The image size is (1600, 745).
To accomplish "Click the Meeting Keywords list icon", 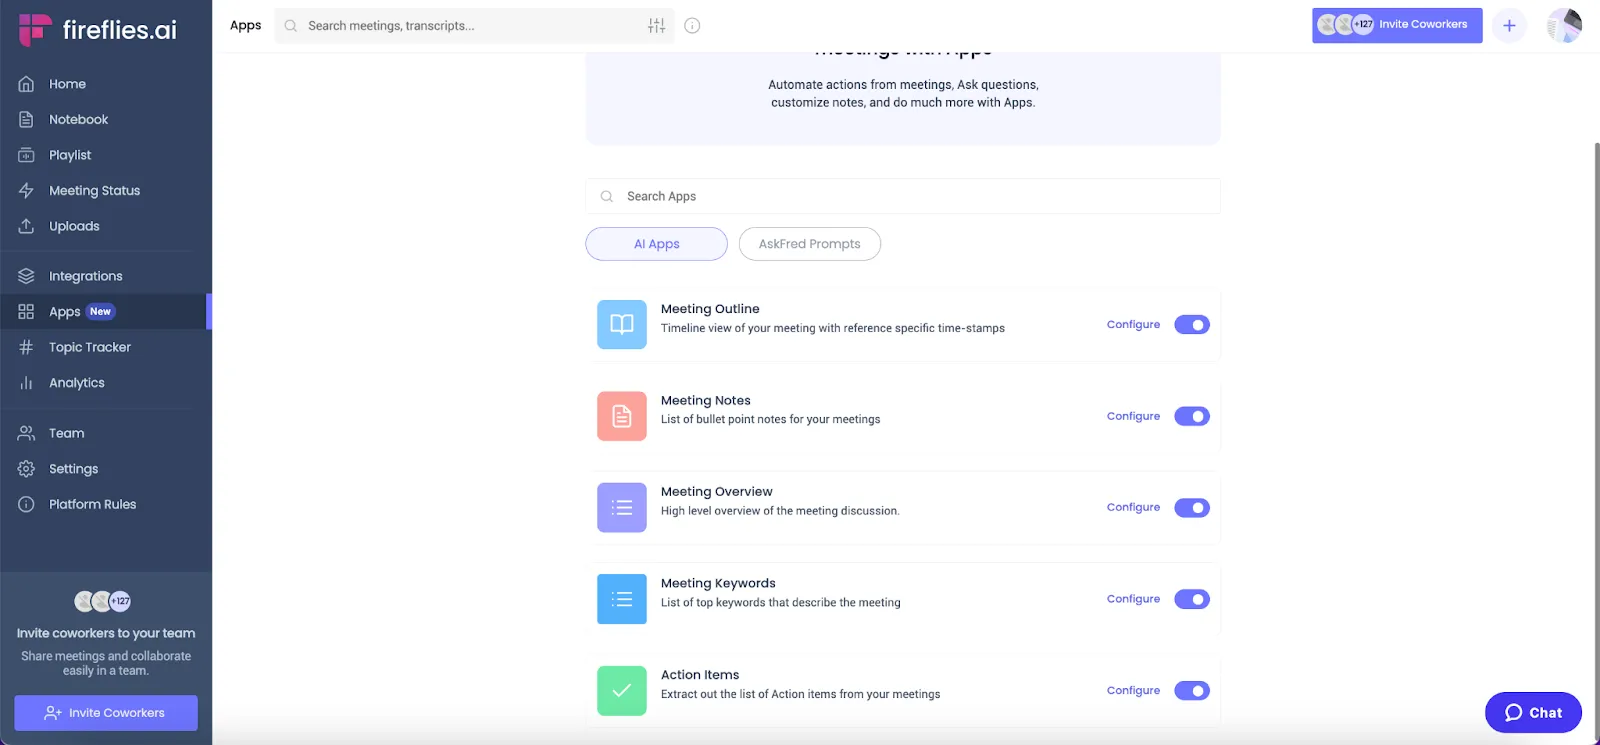I will (622, 599).
